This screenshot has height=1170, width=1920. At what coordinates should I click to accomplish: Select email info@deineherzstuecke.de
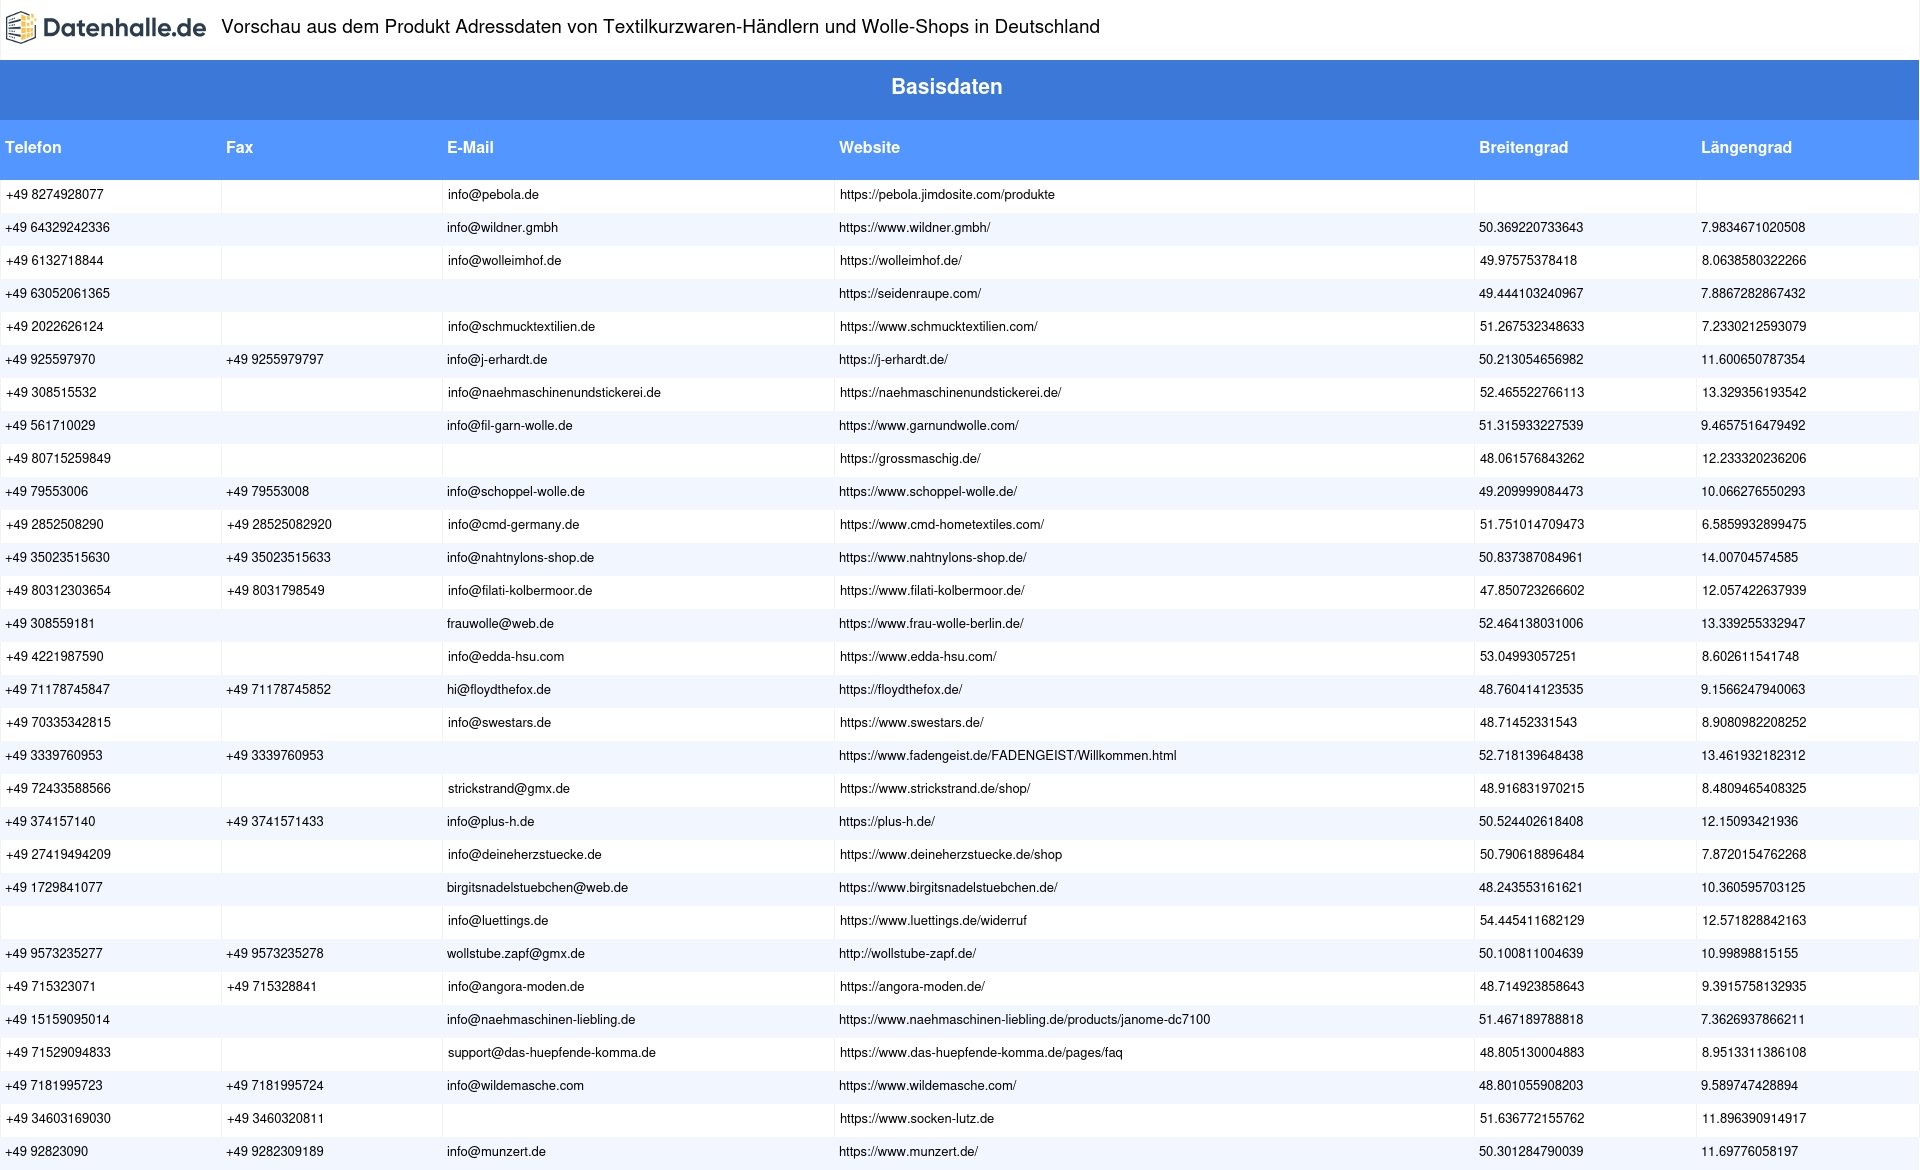[x=525, y=855]
